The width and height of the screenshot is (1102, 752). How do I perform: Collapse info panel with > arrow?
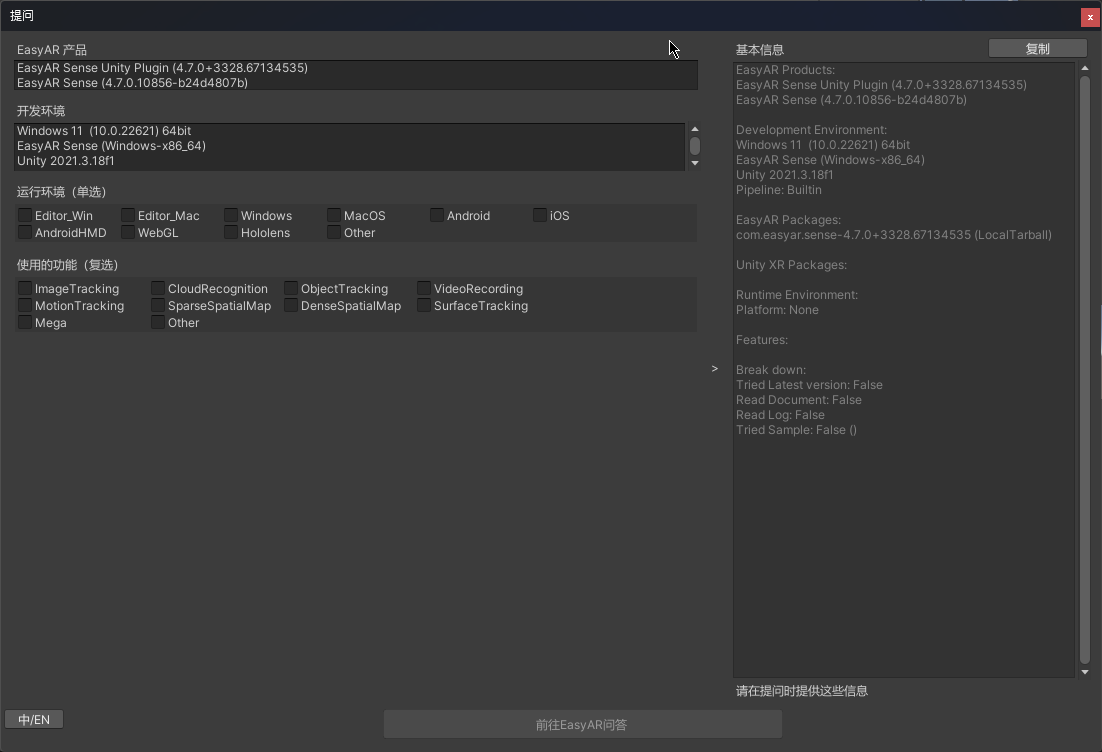pos(714,369)
